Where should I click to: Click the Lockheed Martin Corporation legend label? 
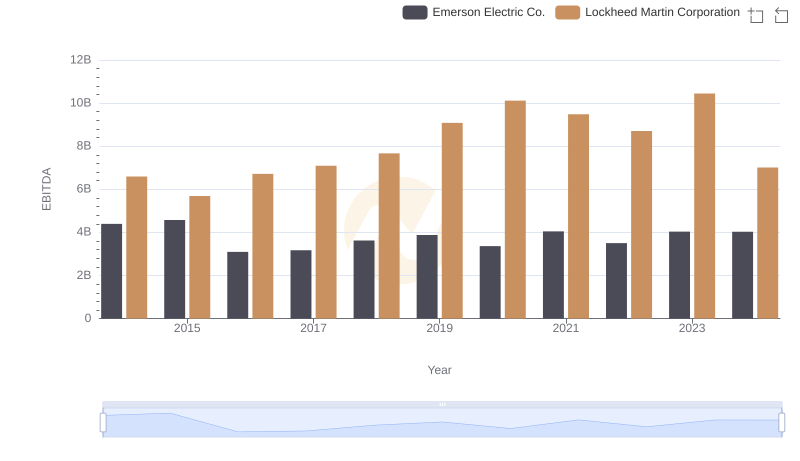[662, 12]
